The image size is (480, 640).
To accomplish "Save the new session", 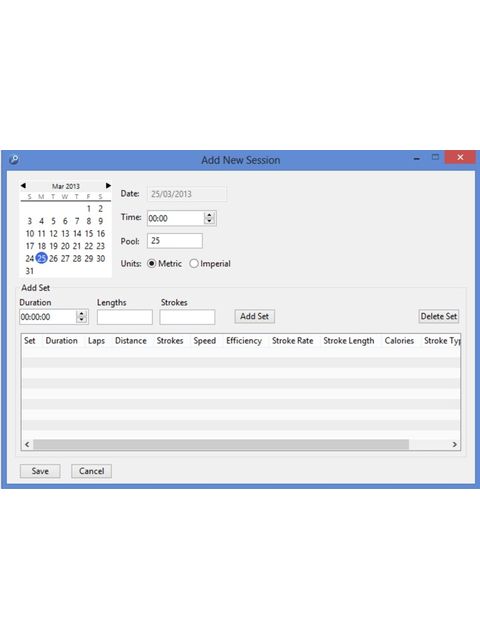I will pos(40,471).
